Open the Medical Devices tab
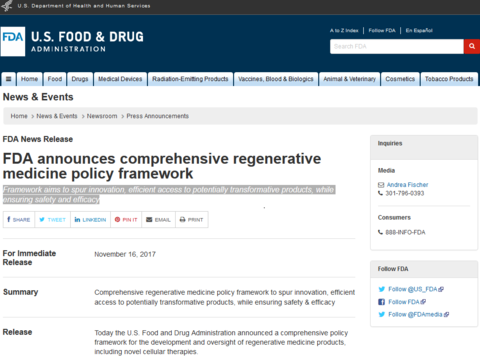 pos(120,79)
